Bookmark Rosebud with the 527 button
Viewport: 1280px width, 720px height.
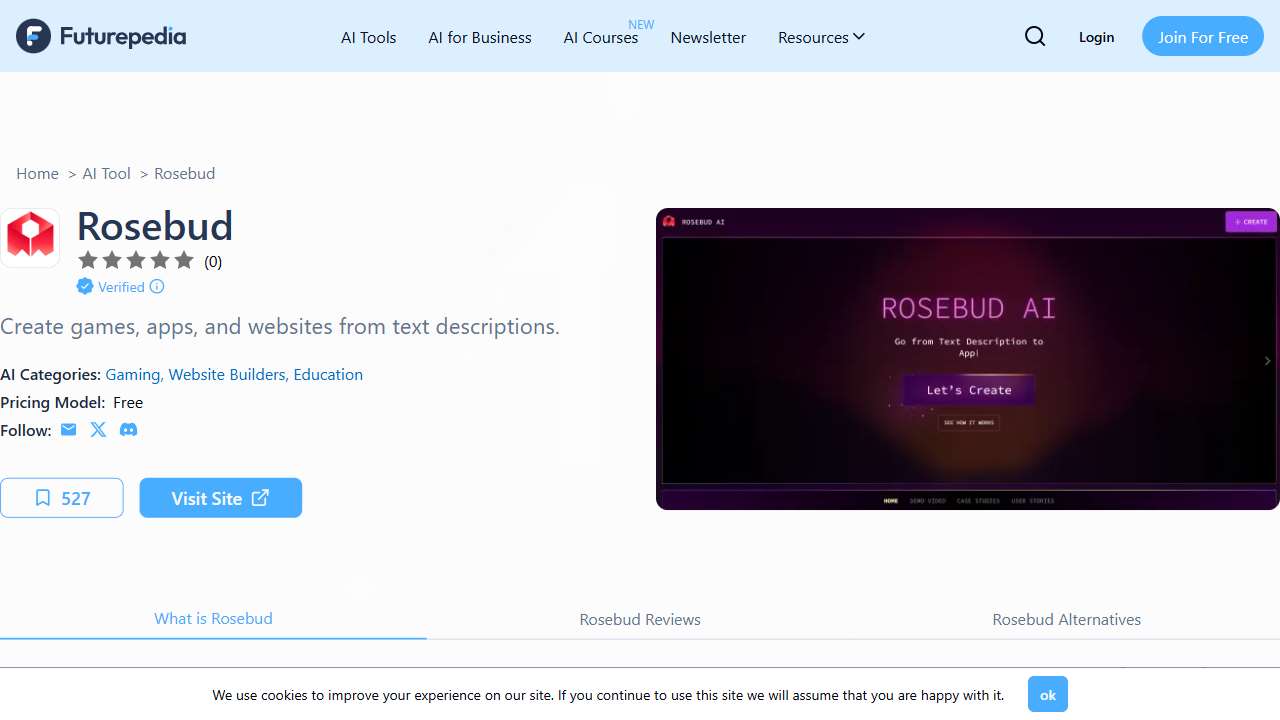(62, 498)
